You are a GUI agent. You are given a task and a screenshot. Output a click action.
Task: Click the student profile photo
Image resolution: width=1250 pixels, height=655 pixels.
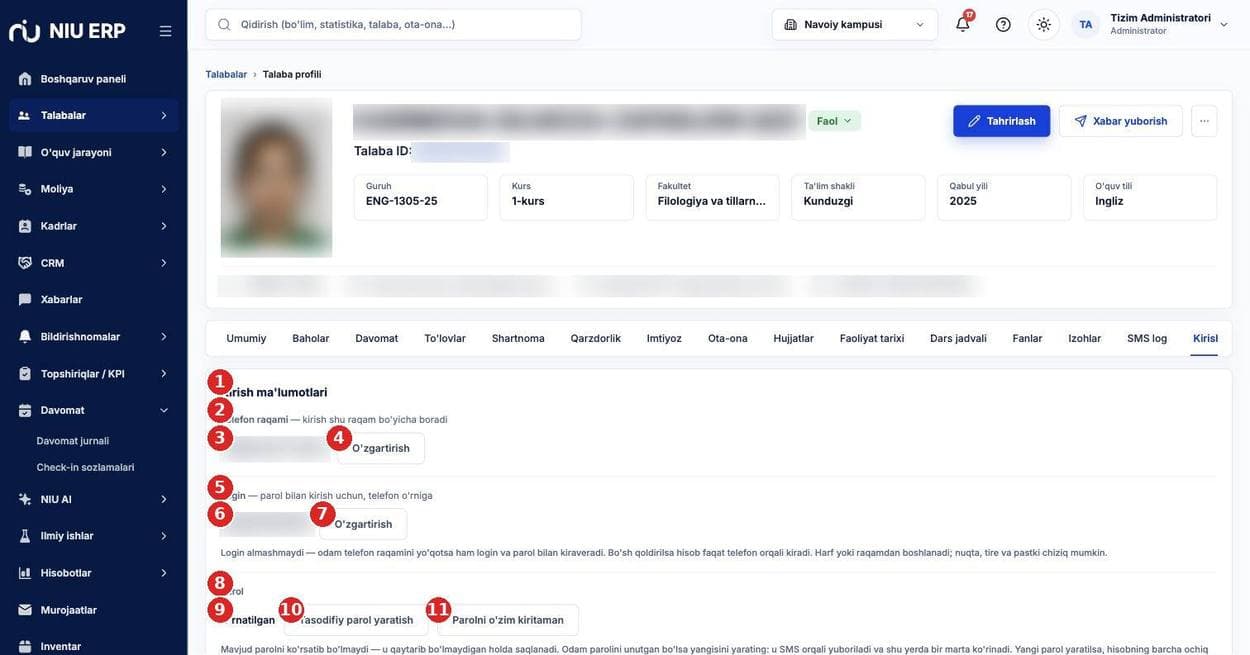tap(276, 178)
